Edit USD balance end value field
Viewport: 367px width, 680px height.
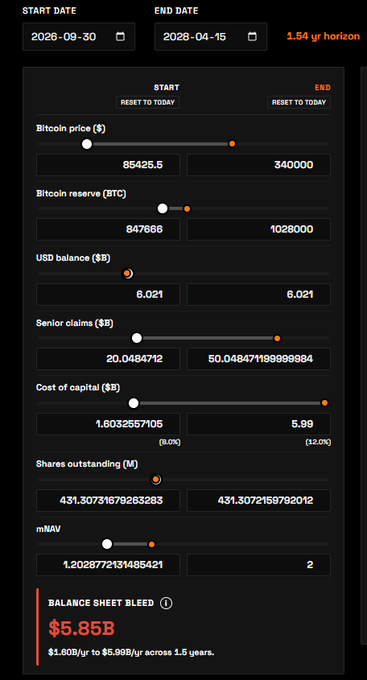[x=259, y=294]
